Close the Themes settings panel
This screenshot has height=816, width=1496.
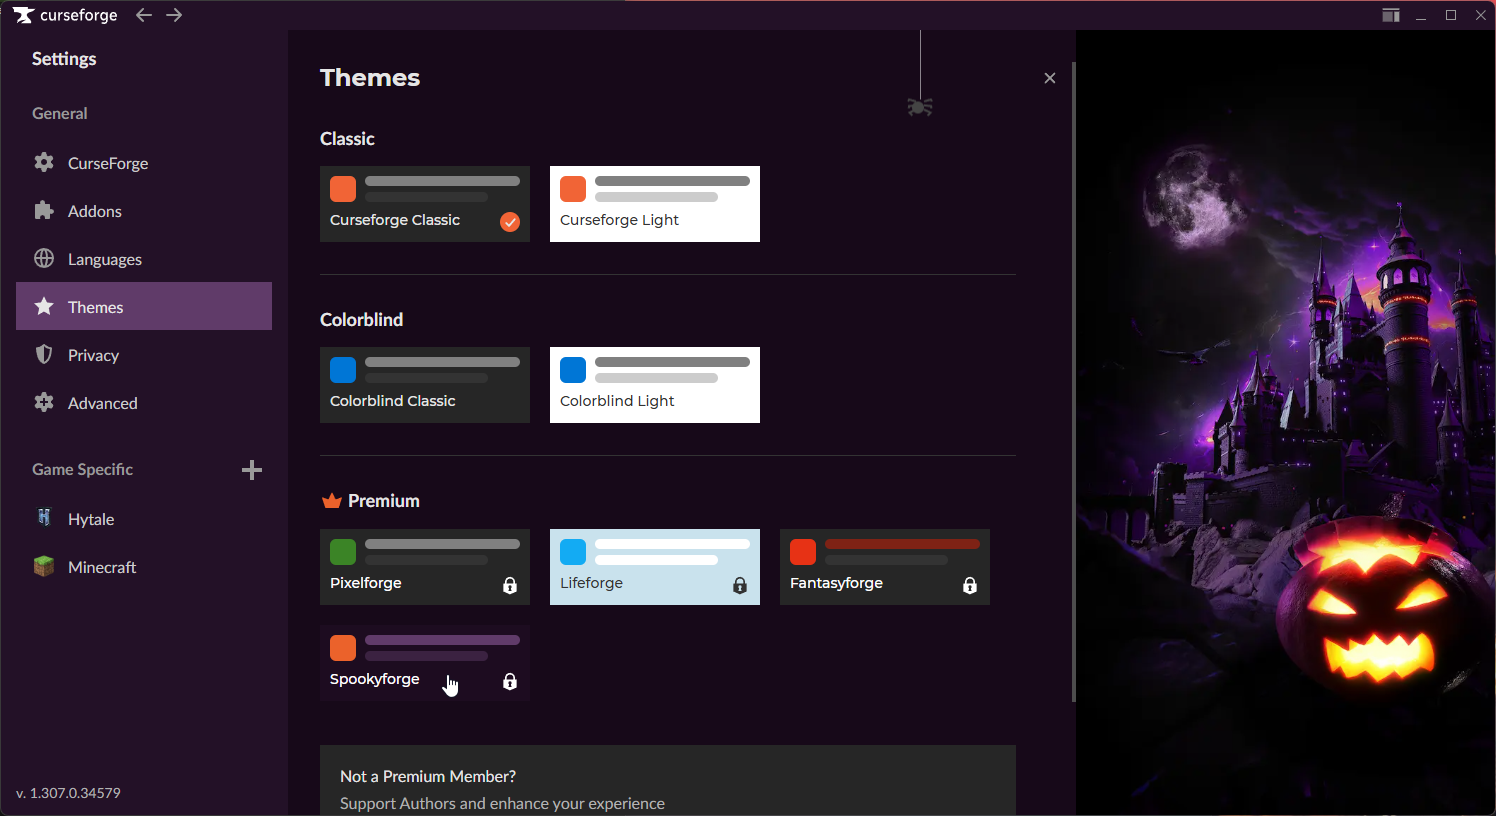1050,78
